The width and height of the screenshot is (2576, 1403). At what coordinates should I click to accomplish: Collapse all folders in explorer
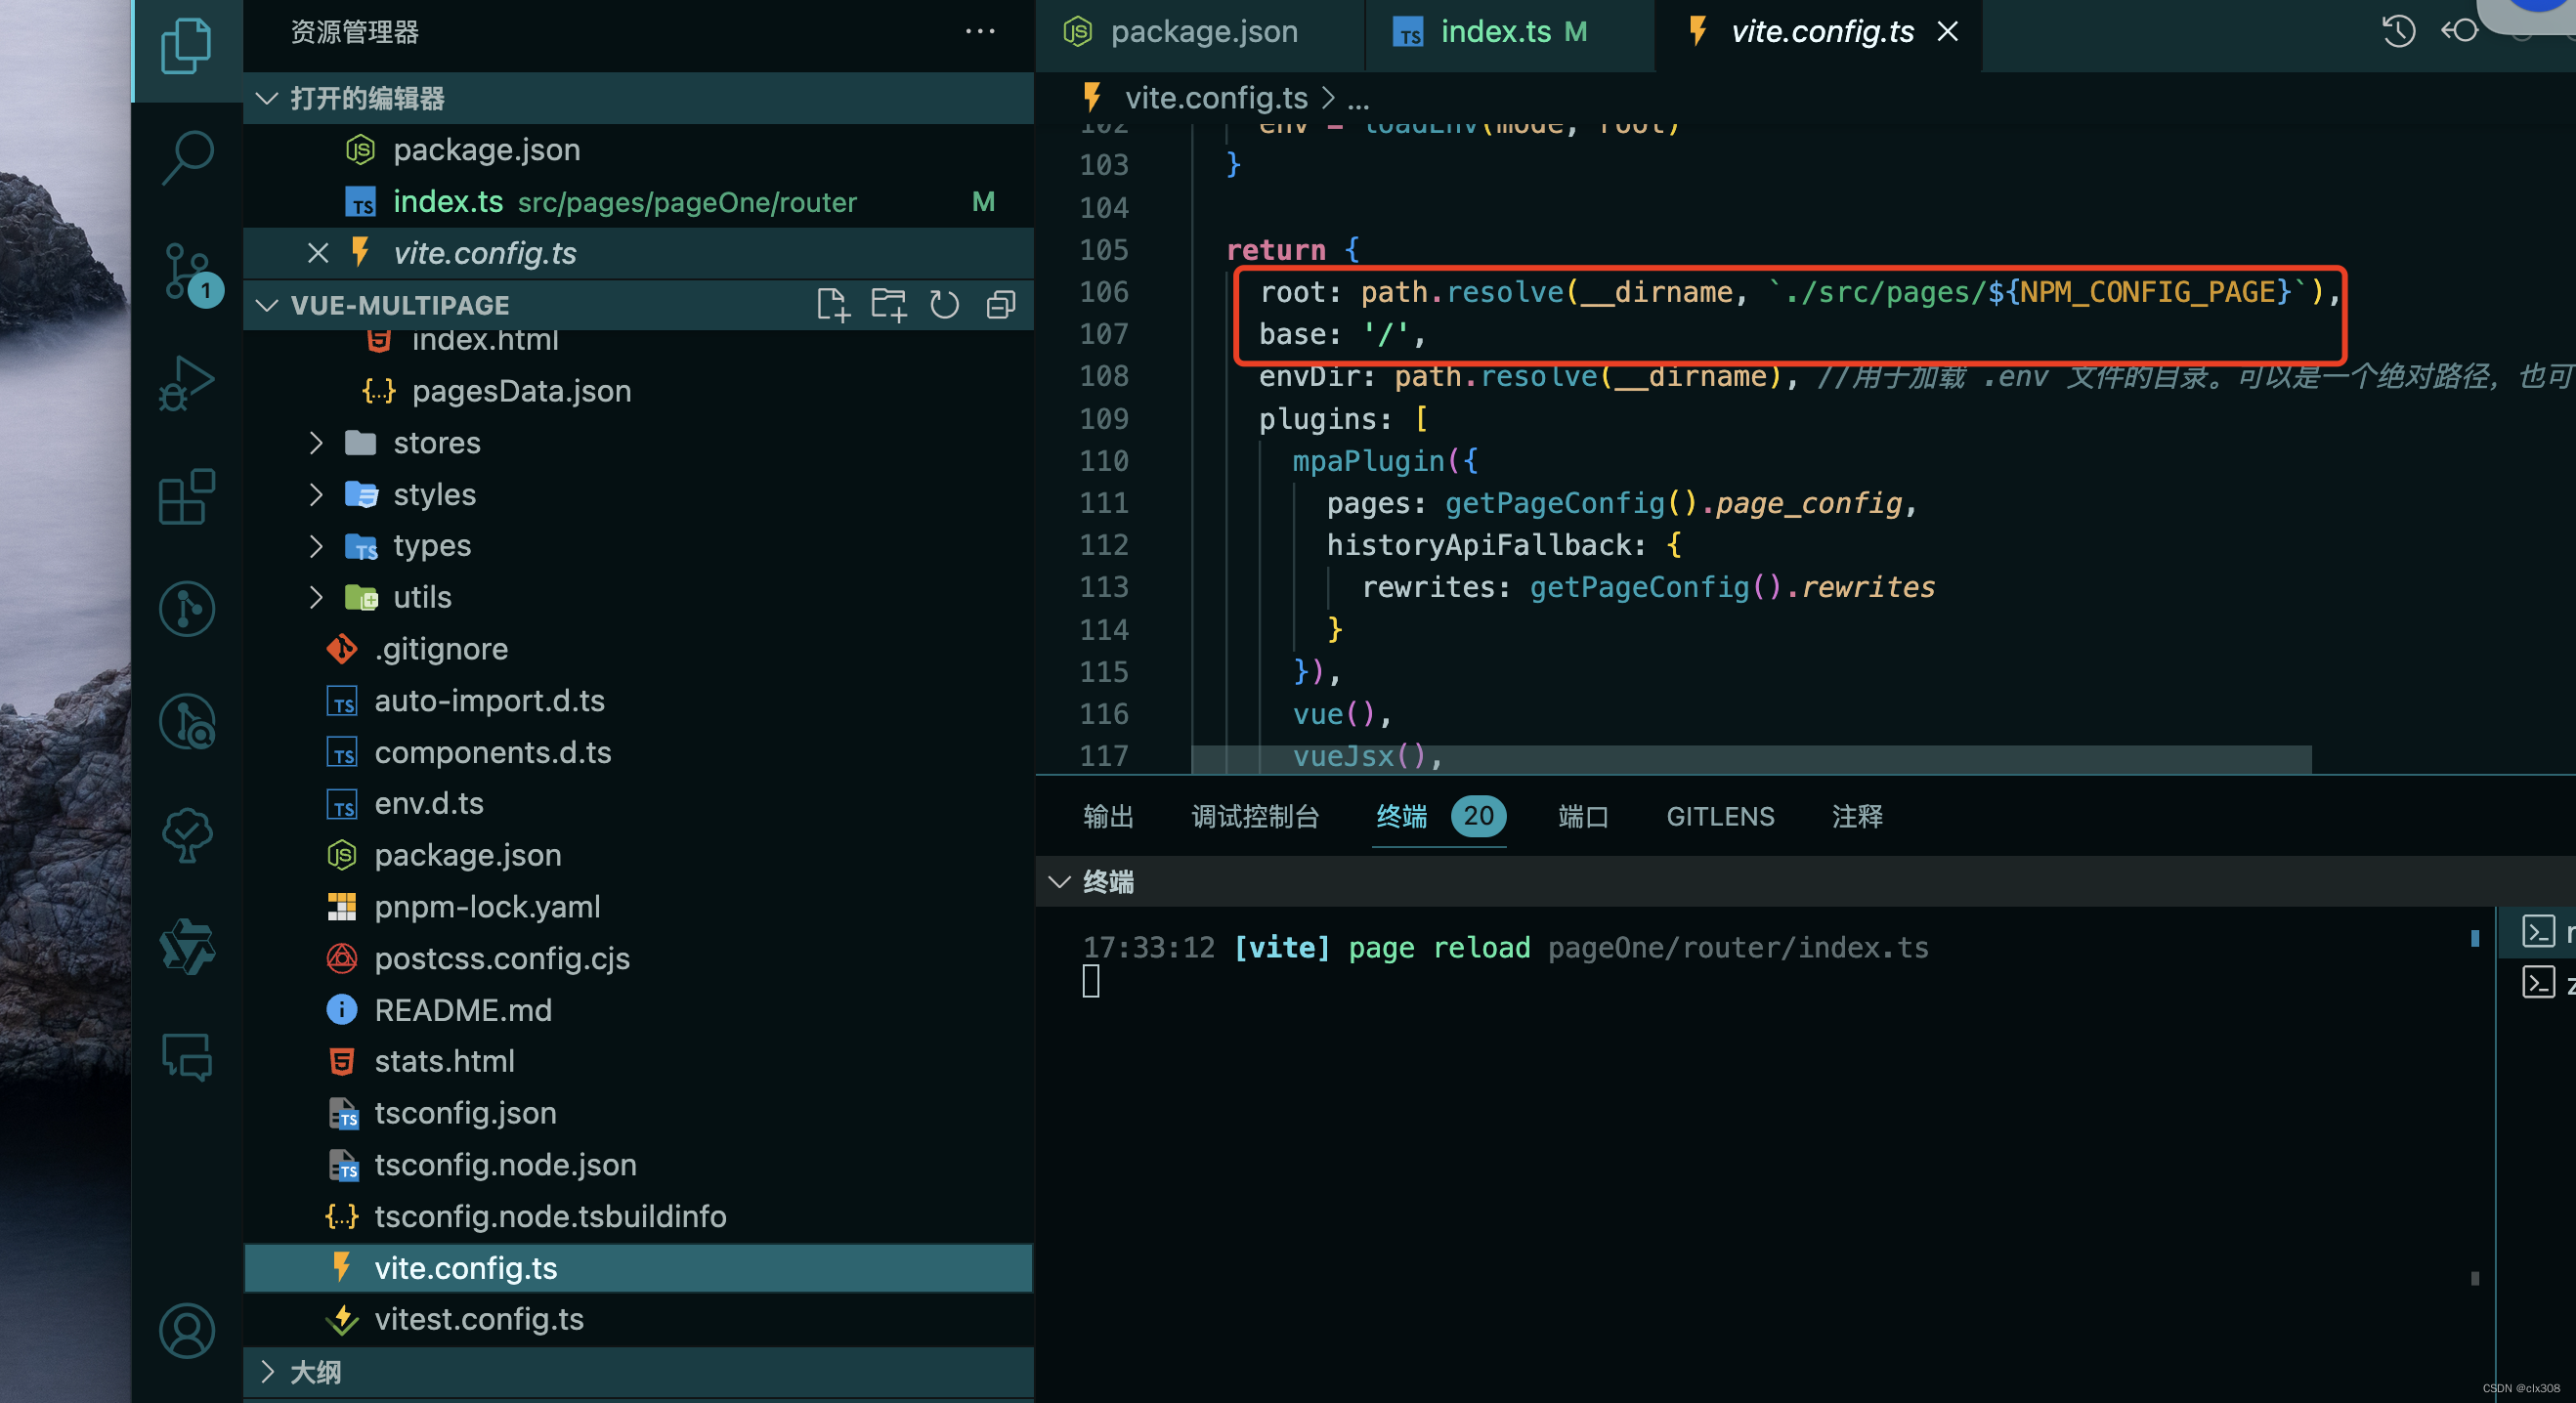(1001, 305)
